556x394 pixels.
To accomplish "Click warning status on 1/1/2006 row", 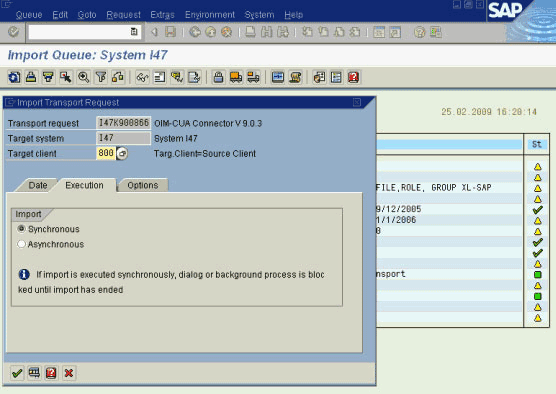I will pos(538,221).
